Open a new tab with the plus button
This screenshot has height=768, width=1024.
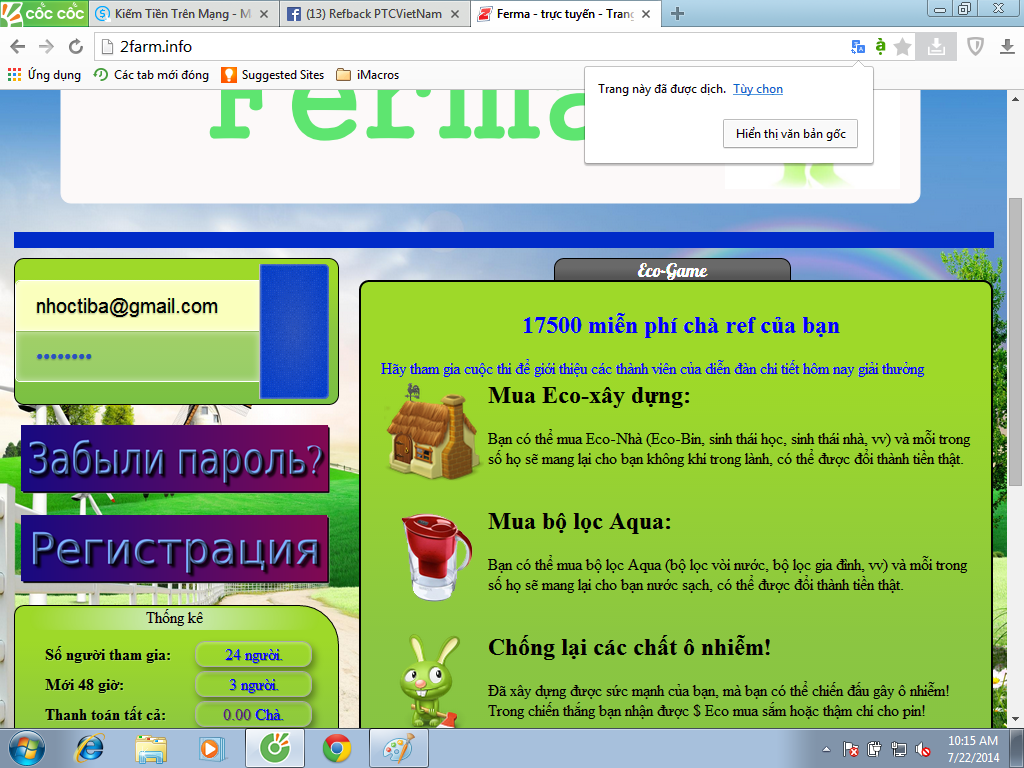click(x=677, y=14)
